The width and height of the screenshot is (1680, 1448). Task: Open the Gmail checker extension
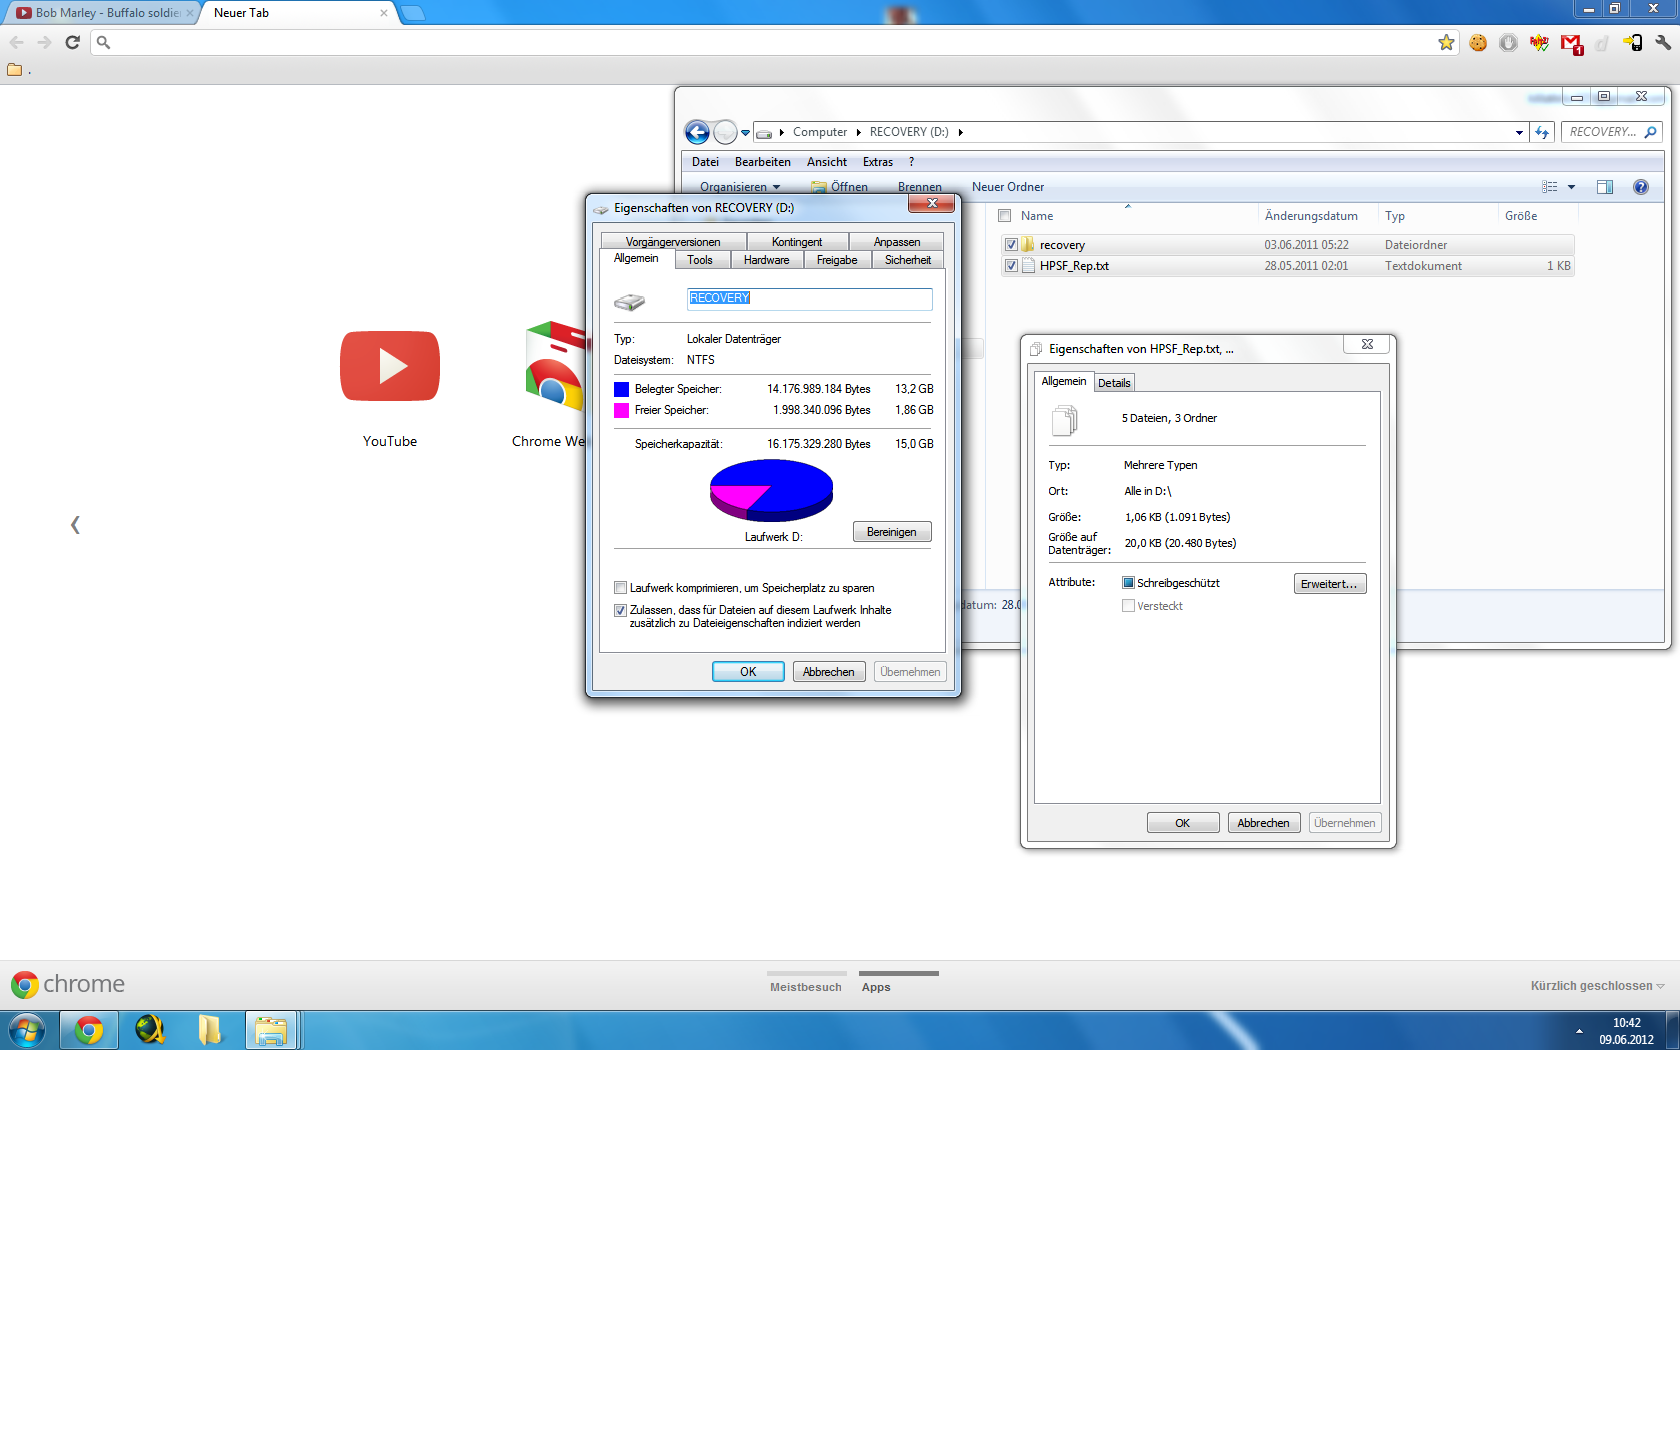point(1571,44)
